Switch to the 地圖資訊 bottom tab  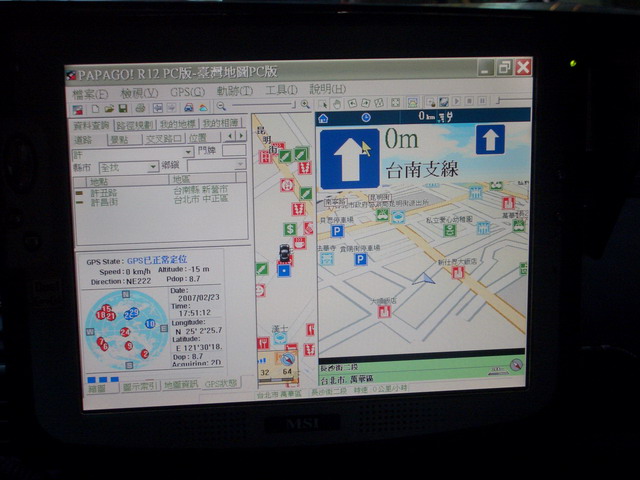[181, 384]
